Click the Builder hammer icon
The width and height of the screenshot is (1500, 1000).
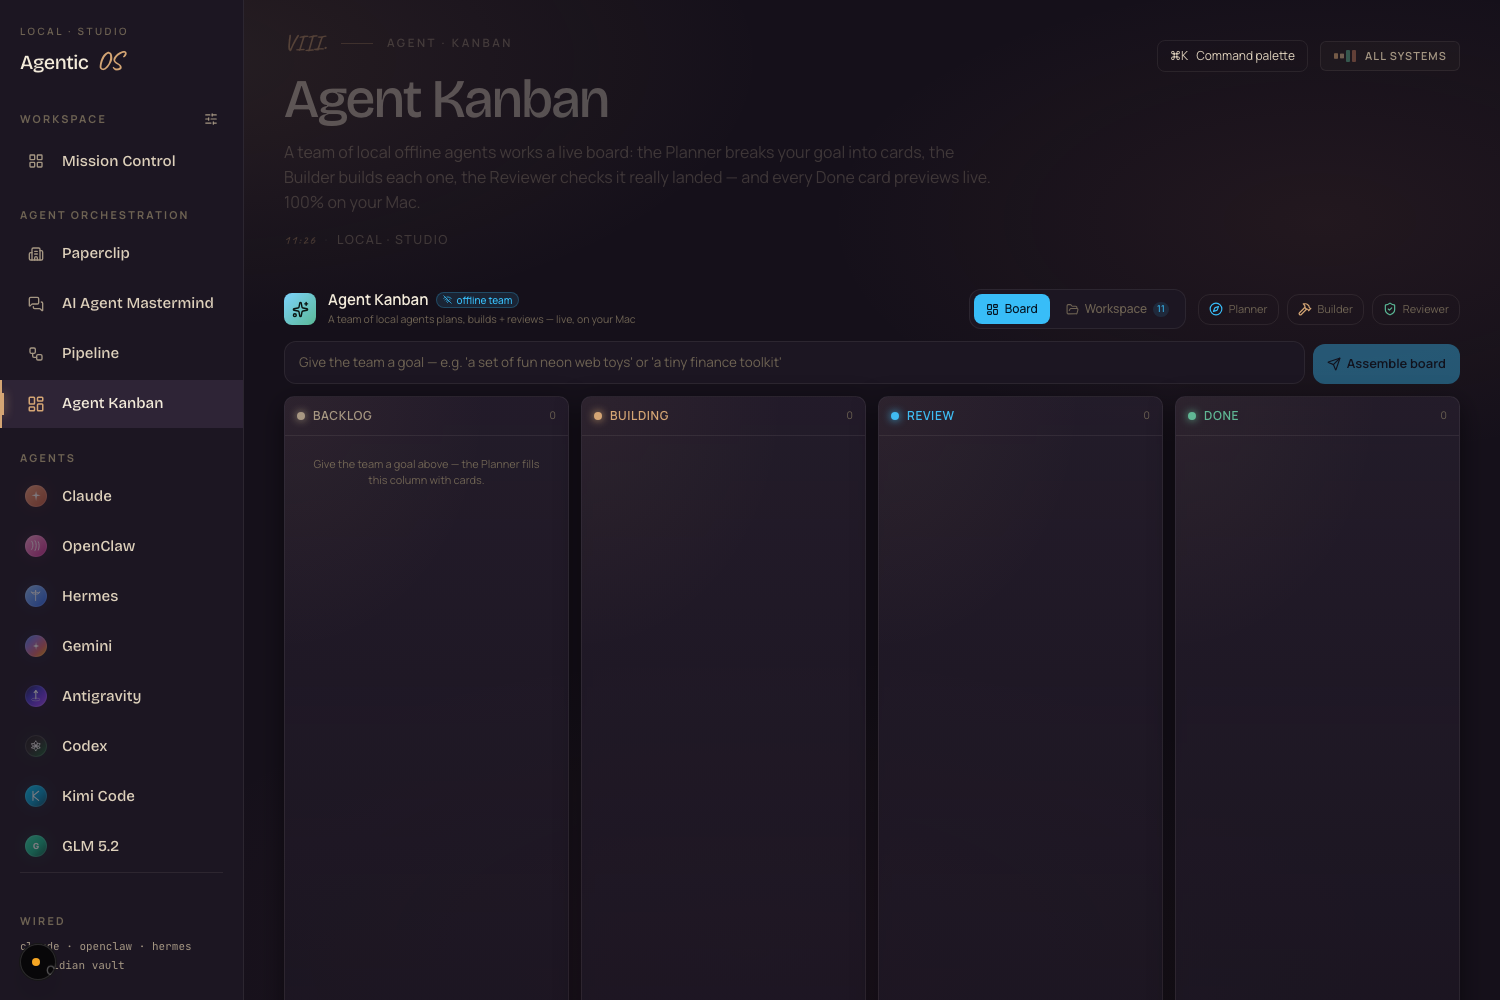pos(1305,309)
